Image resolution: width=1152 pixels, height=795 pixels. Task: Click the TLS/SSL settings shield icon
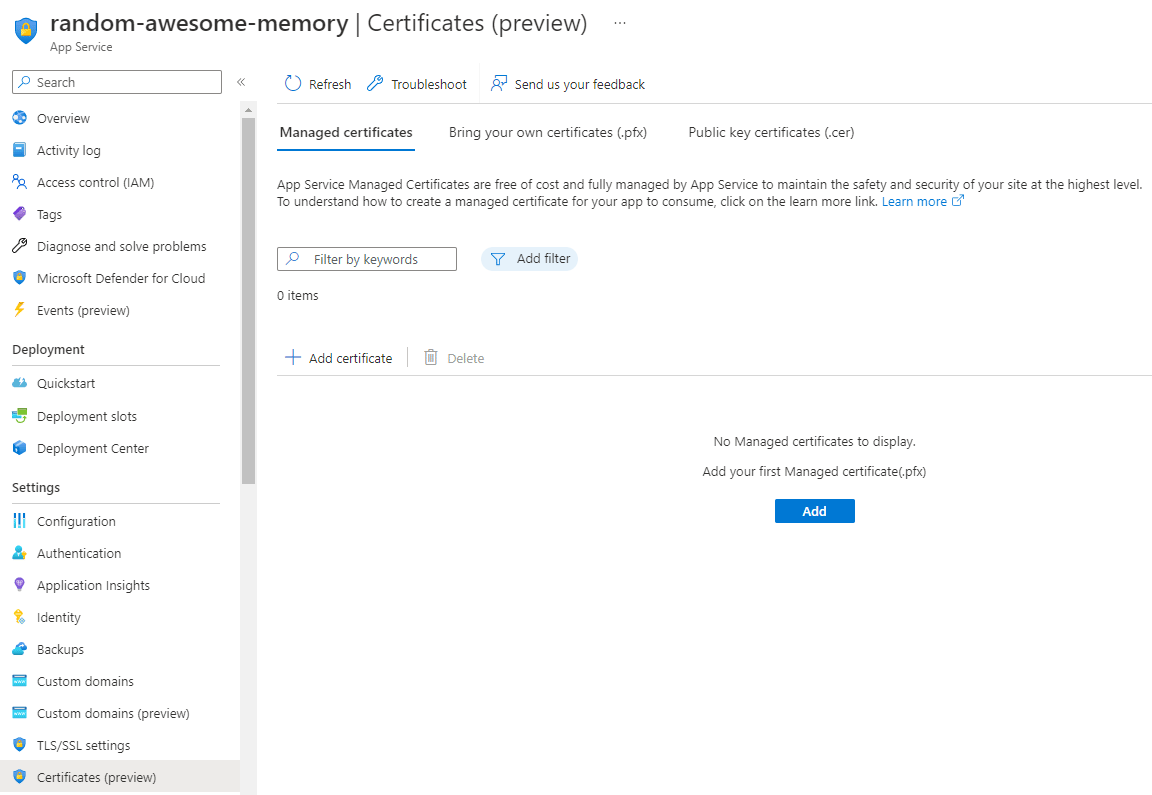(x=20, y=744)
